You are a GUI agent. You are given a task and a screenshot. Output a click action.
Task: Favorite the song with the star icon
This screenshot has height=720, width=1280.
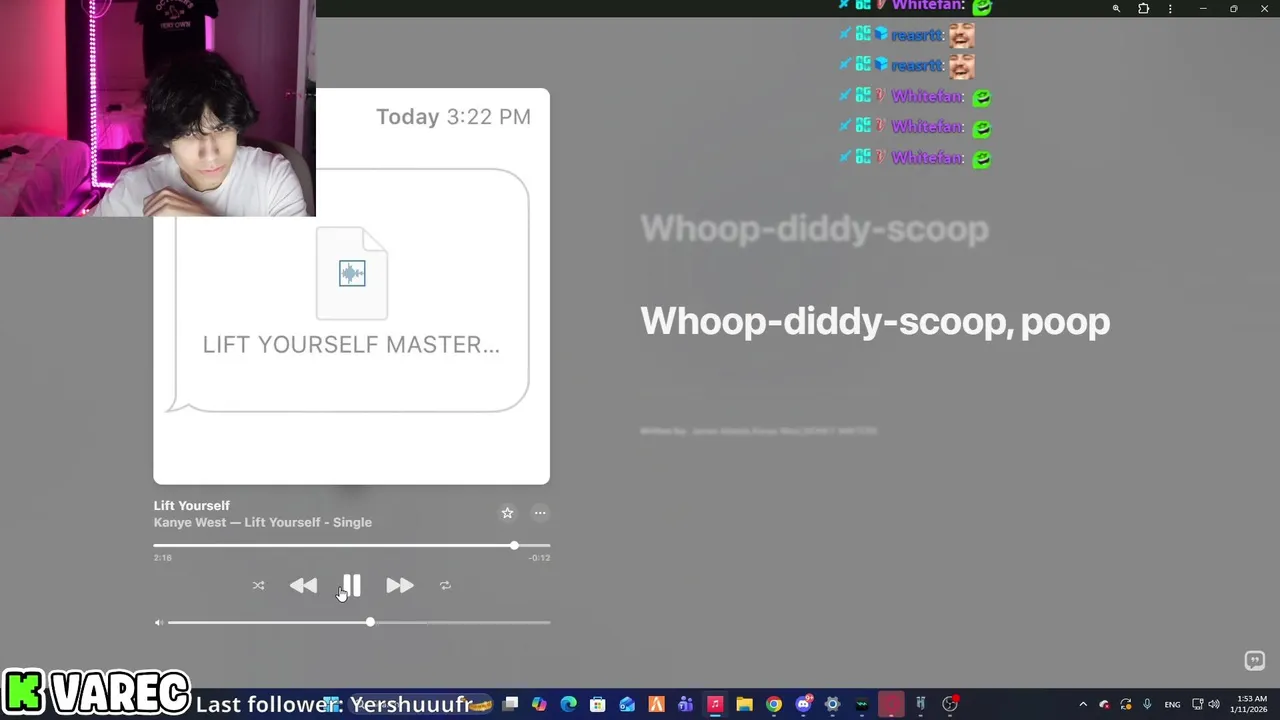coord(507,513)
